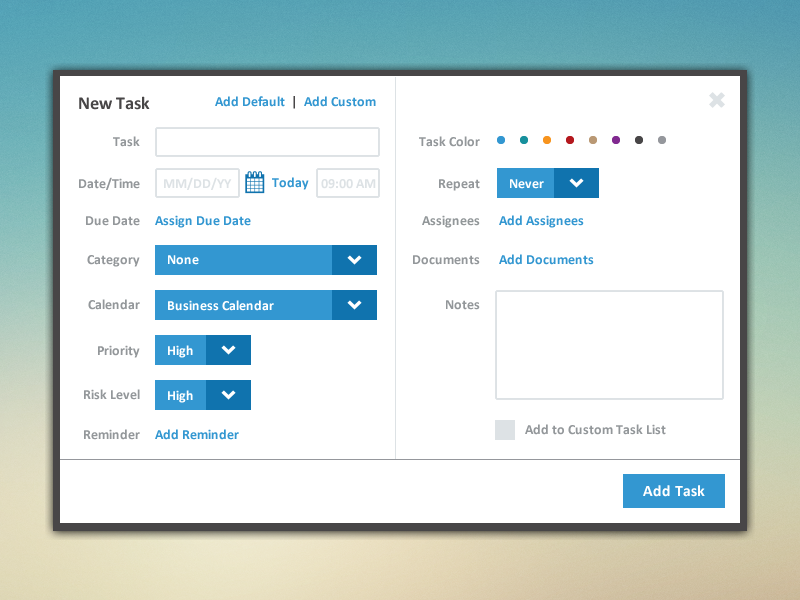
Task: Choose the orange task color
Action: pos(546,140)
